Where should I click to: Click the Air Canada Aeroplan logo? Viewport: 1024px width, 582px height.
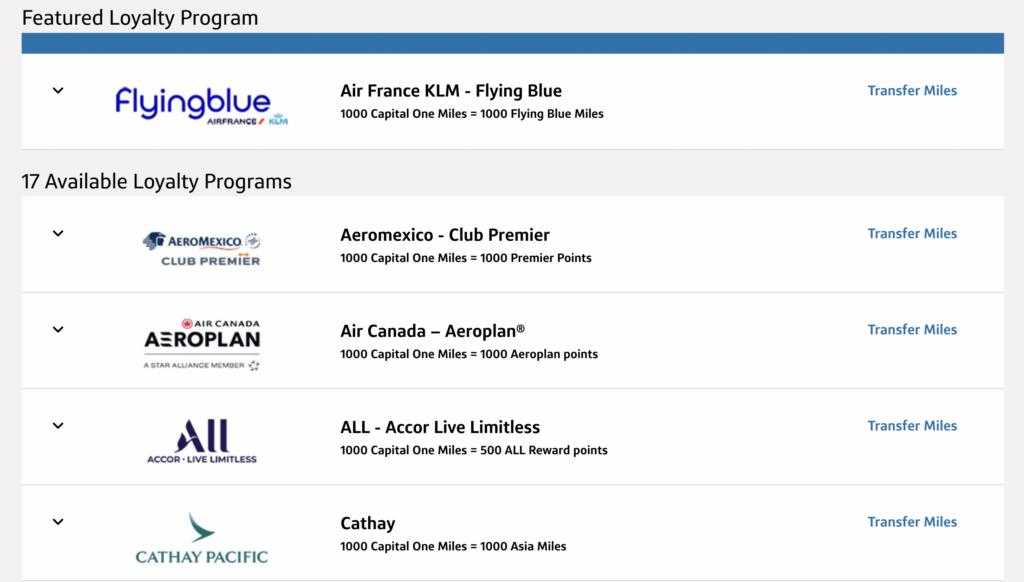[x=200, y=340]
